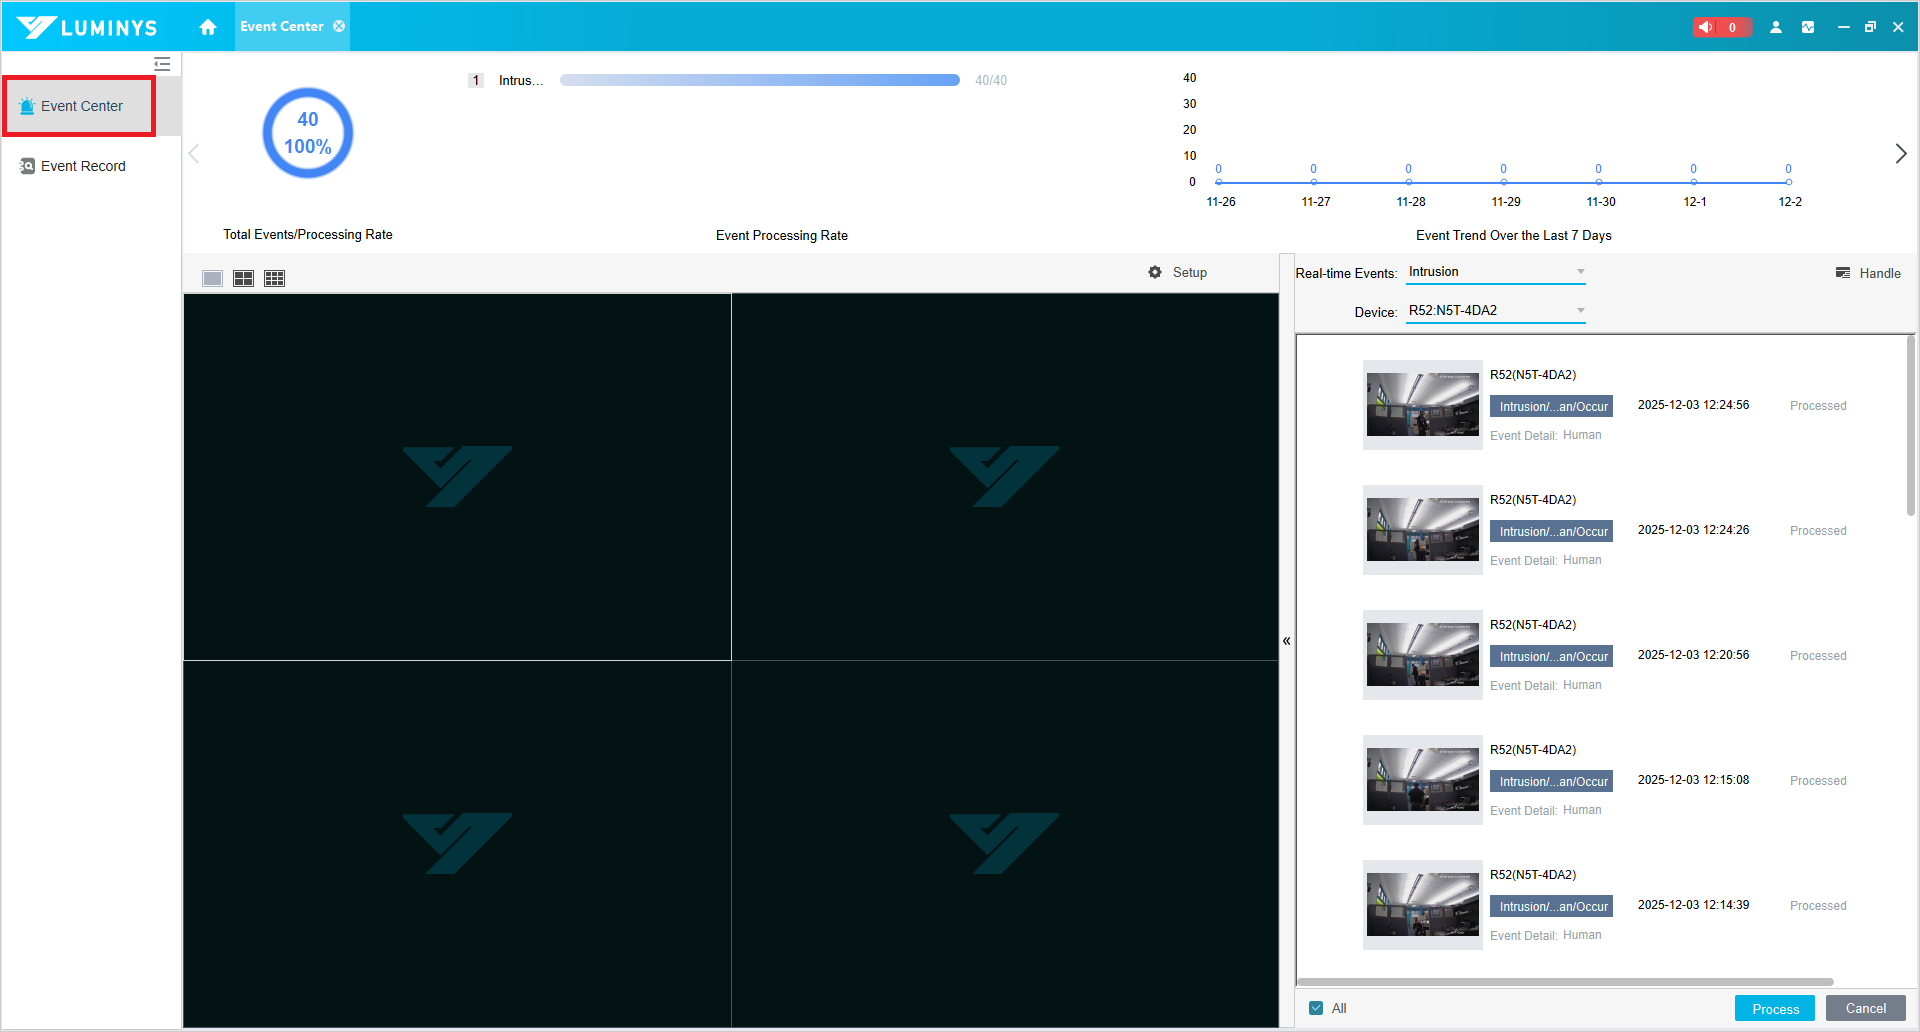This screenshot has width=1920, height=1032.
Task: Open Event Record in the sidebar
Action: click(x=83, y=166)
